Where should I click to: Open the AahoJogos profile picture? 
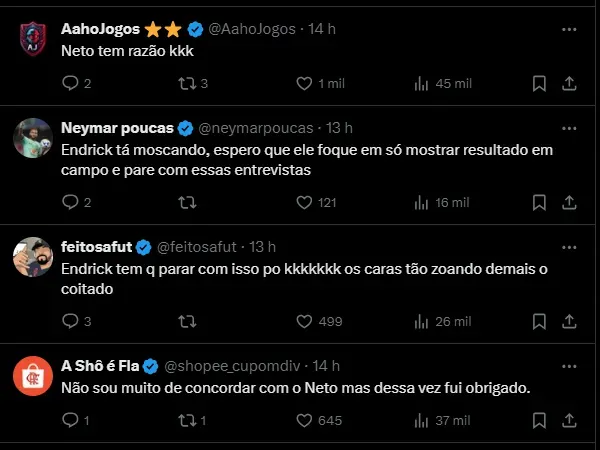(33, 40)
